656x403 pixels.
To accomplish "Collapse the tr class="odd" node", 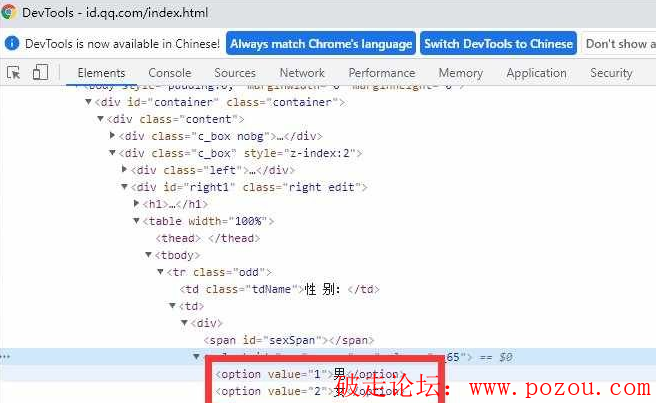I will pos(160,272).
